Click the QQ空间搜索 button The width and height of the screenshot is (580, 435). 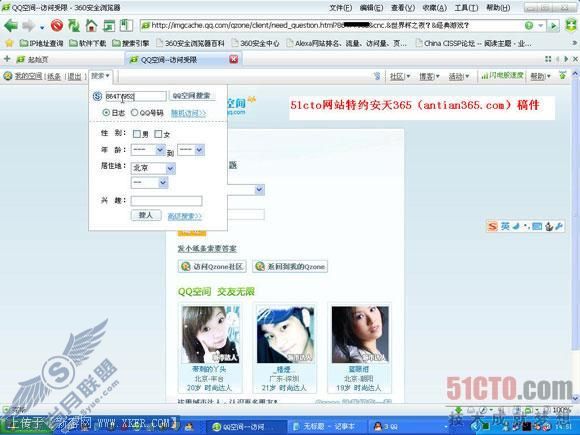click(x=192, y=96)
